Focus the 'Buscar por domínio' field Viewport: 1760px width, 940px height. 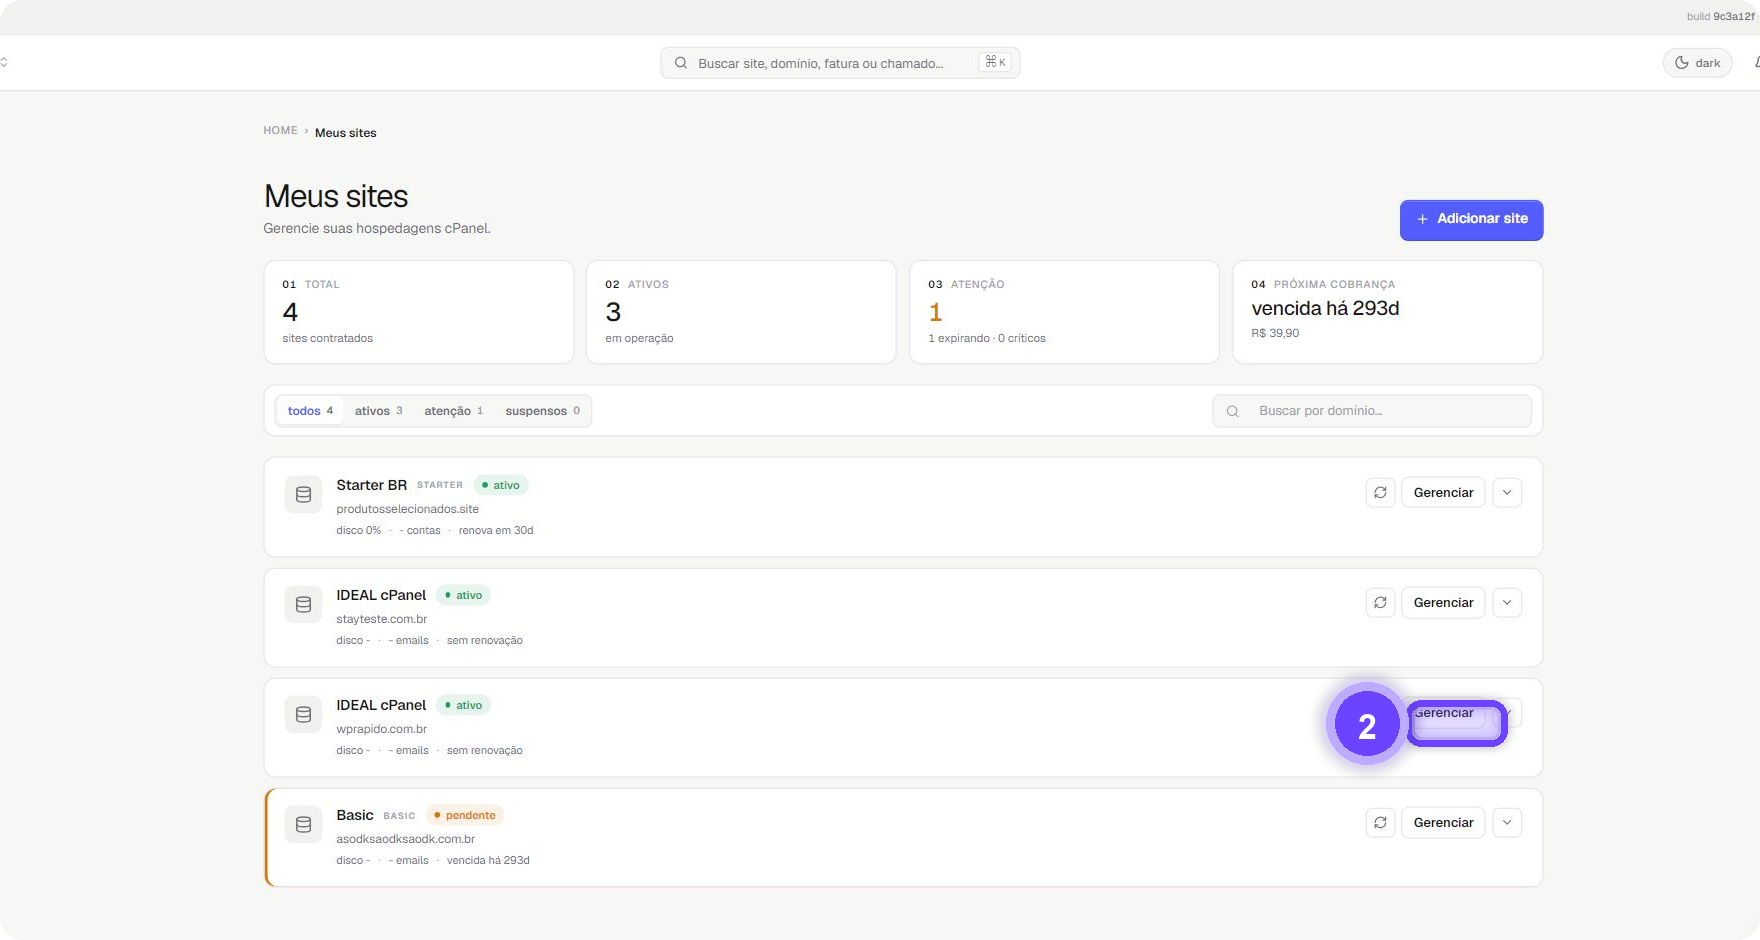1372,411
